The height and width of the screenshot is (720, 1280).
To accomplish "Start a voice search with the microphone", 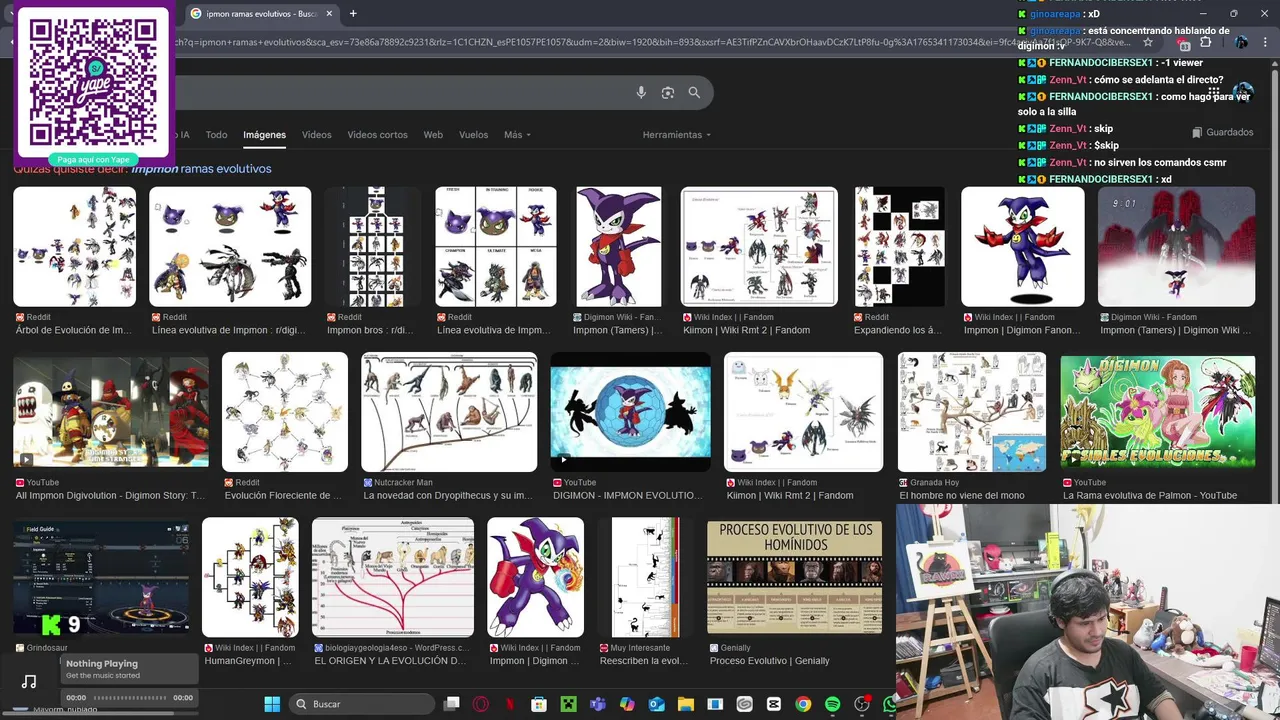I will tap(641, 93).
